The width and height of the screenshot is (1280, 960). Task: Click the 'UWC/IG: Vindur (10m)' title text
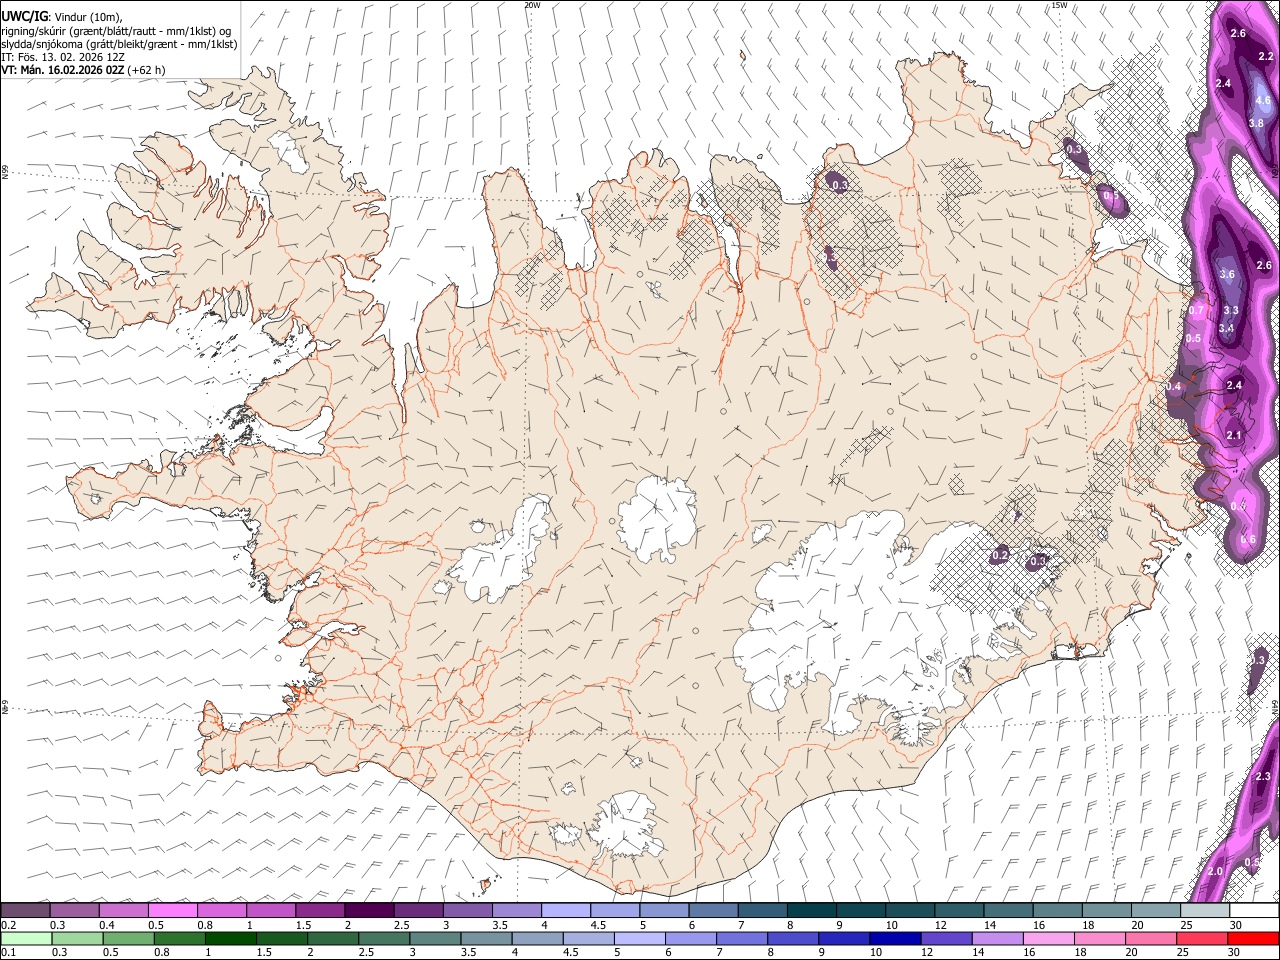pos(62,17)
